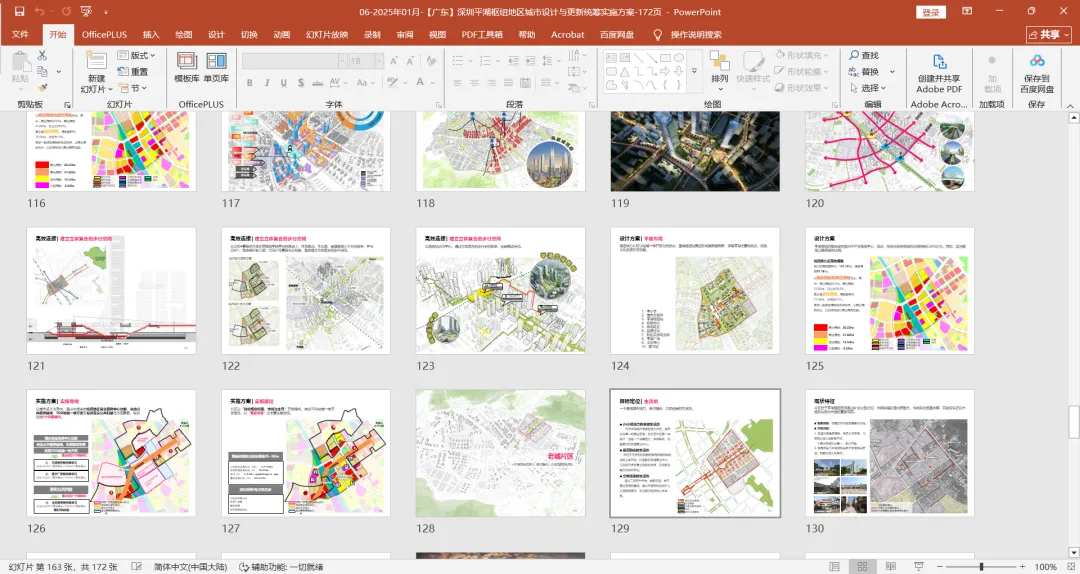Click language indicator 简体中文(中国大陆)
1080x574 pixels.
[x=190, y=566]
